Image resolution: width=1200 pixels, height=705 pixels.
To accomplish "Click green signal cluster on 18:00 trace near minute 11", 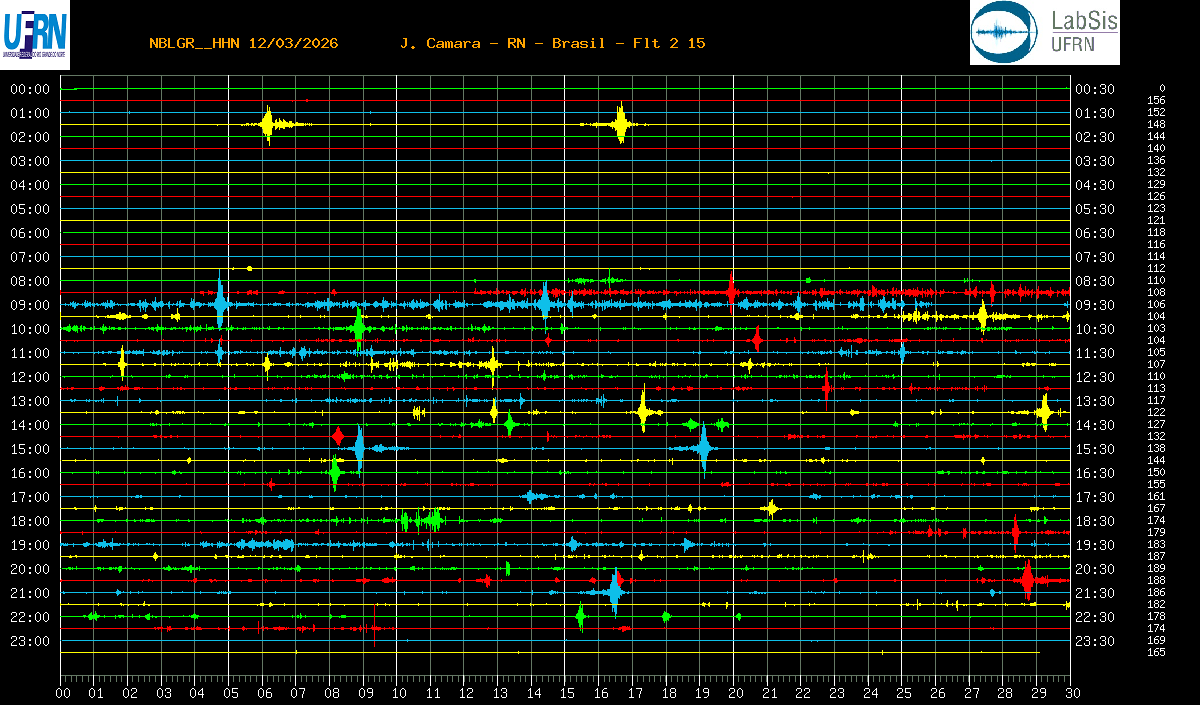I will 432,520.
